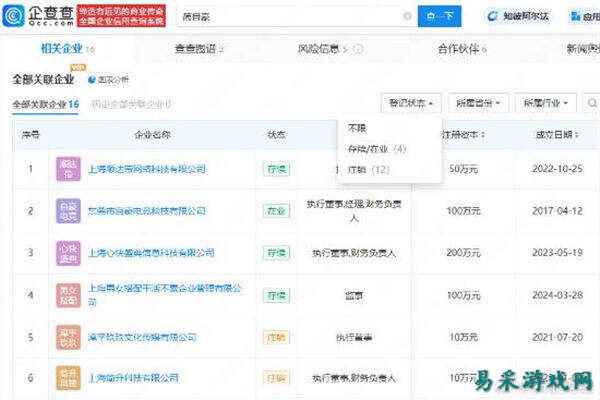The height and width of the screenshot is (400, 600).
Task: Click the salmon company logo in row 5
Action: tap(68, 337)
